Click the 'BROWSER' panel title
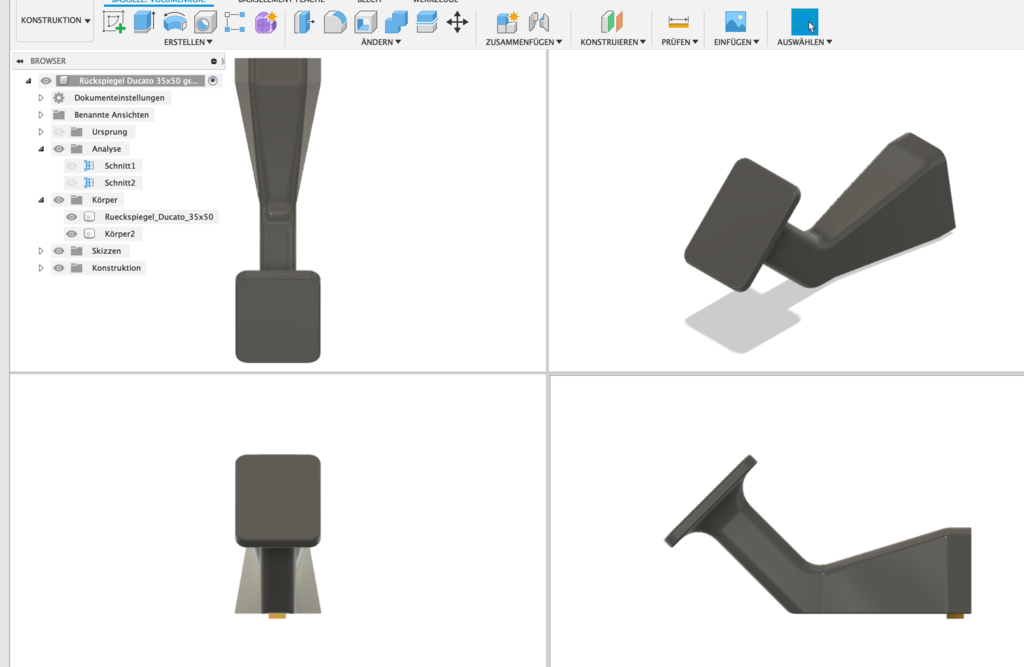Screen dimensions: 1024x667 [48, 61]
